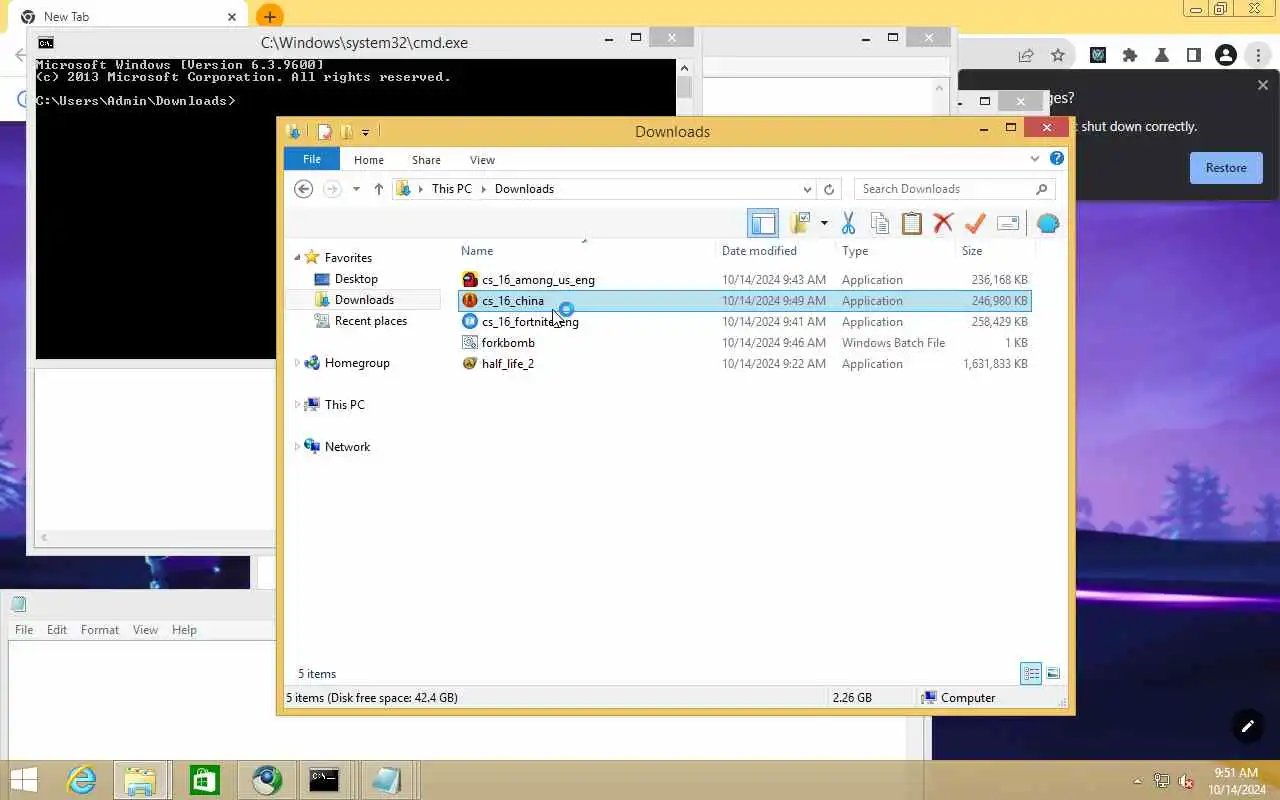Toggle Chrome's side panel icon
The width and height of the screenshot is (1280, 800).
pos(1194,56)
